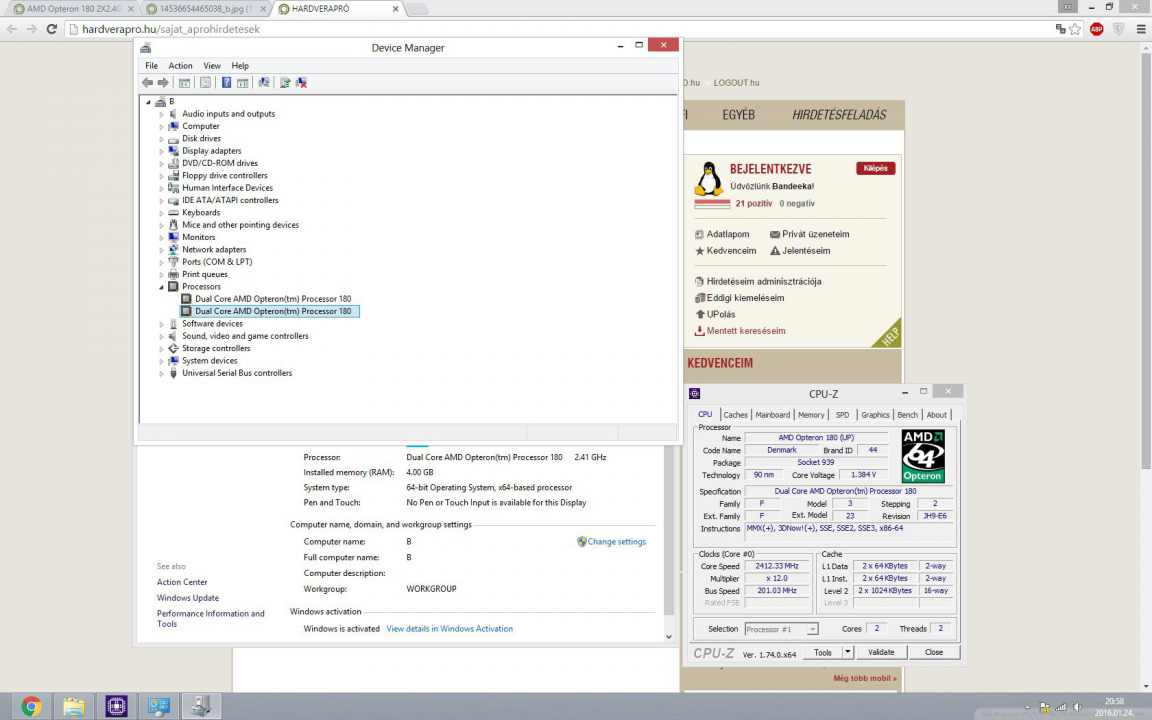The height and width of the screenshot is (720, 1152).
Task: Open File Explorer from the taskbar
Action: point(73,706)
